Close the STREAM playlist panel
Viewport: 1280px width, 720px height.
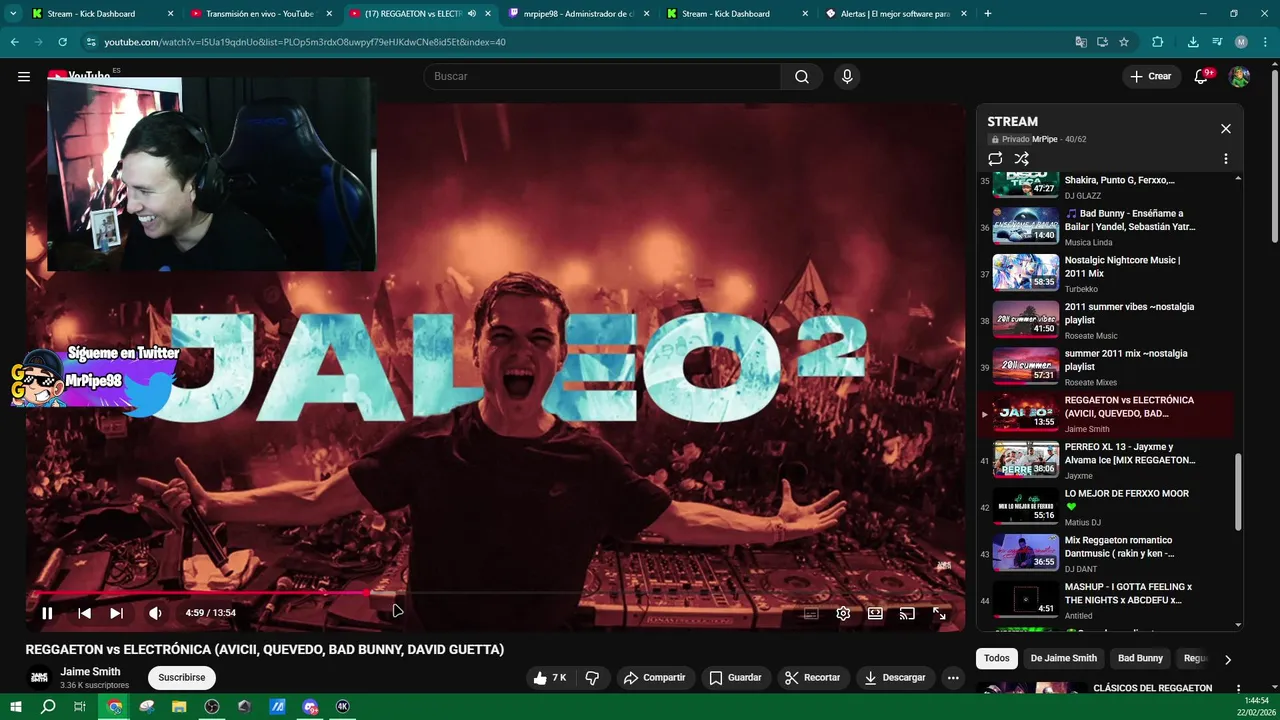(1226, 129)
